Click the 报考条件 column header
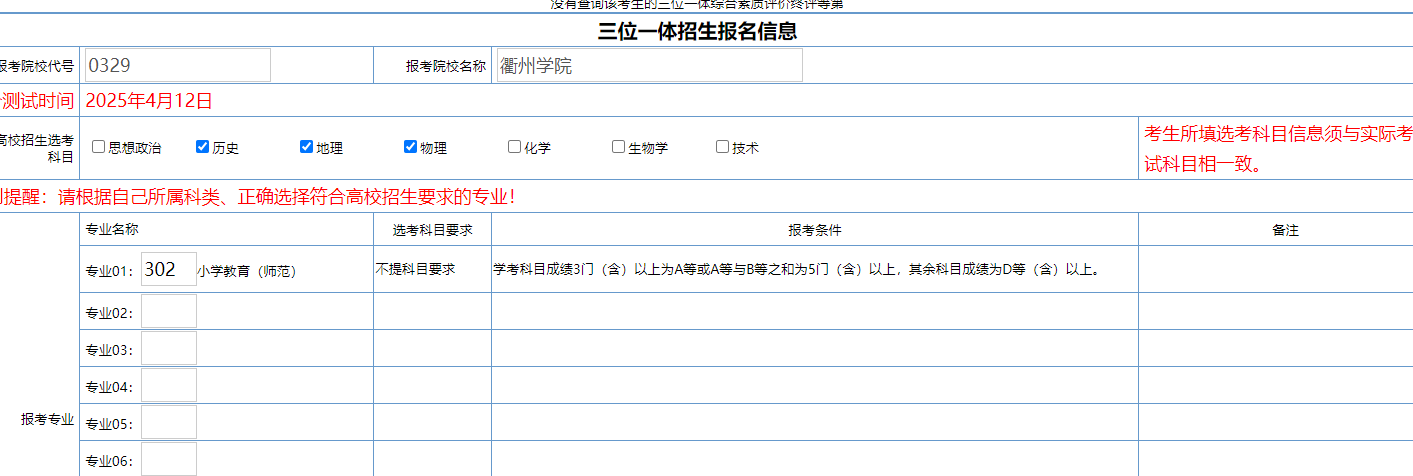This screenshot has width=1413, height=476. point(814,230)
